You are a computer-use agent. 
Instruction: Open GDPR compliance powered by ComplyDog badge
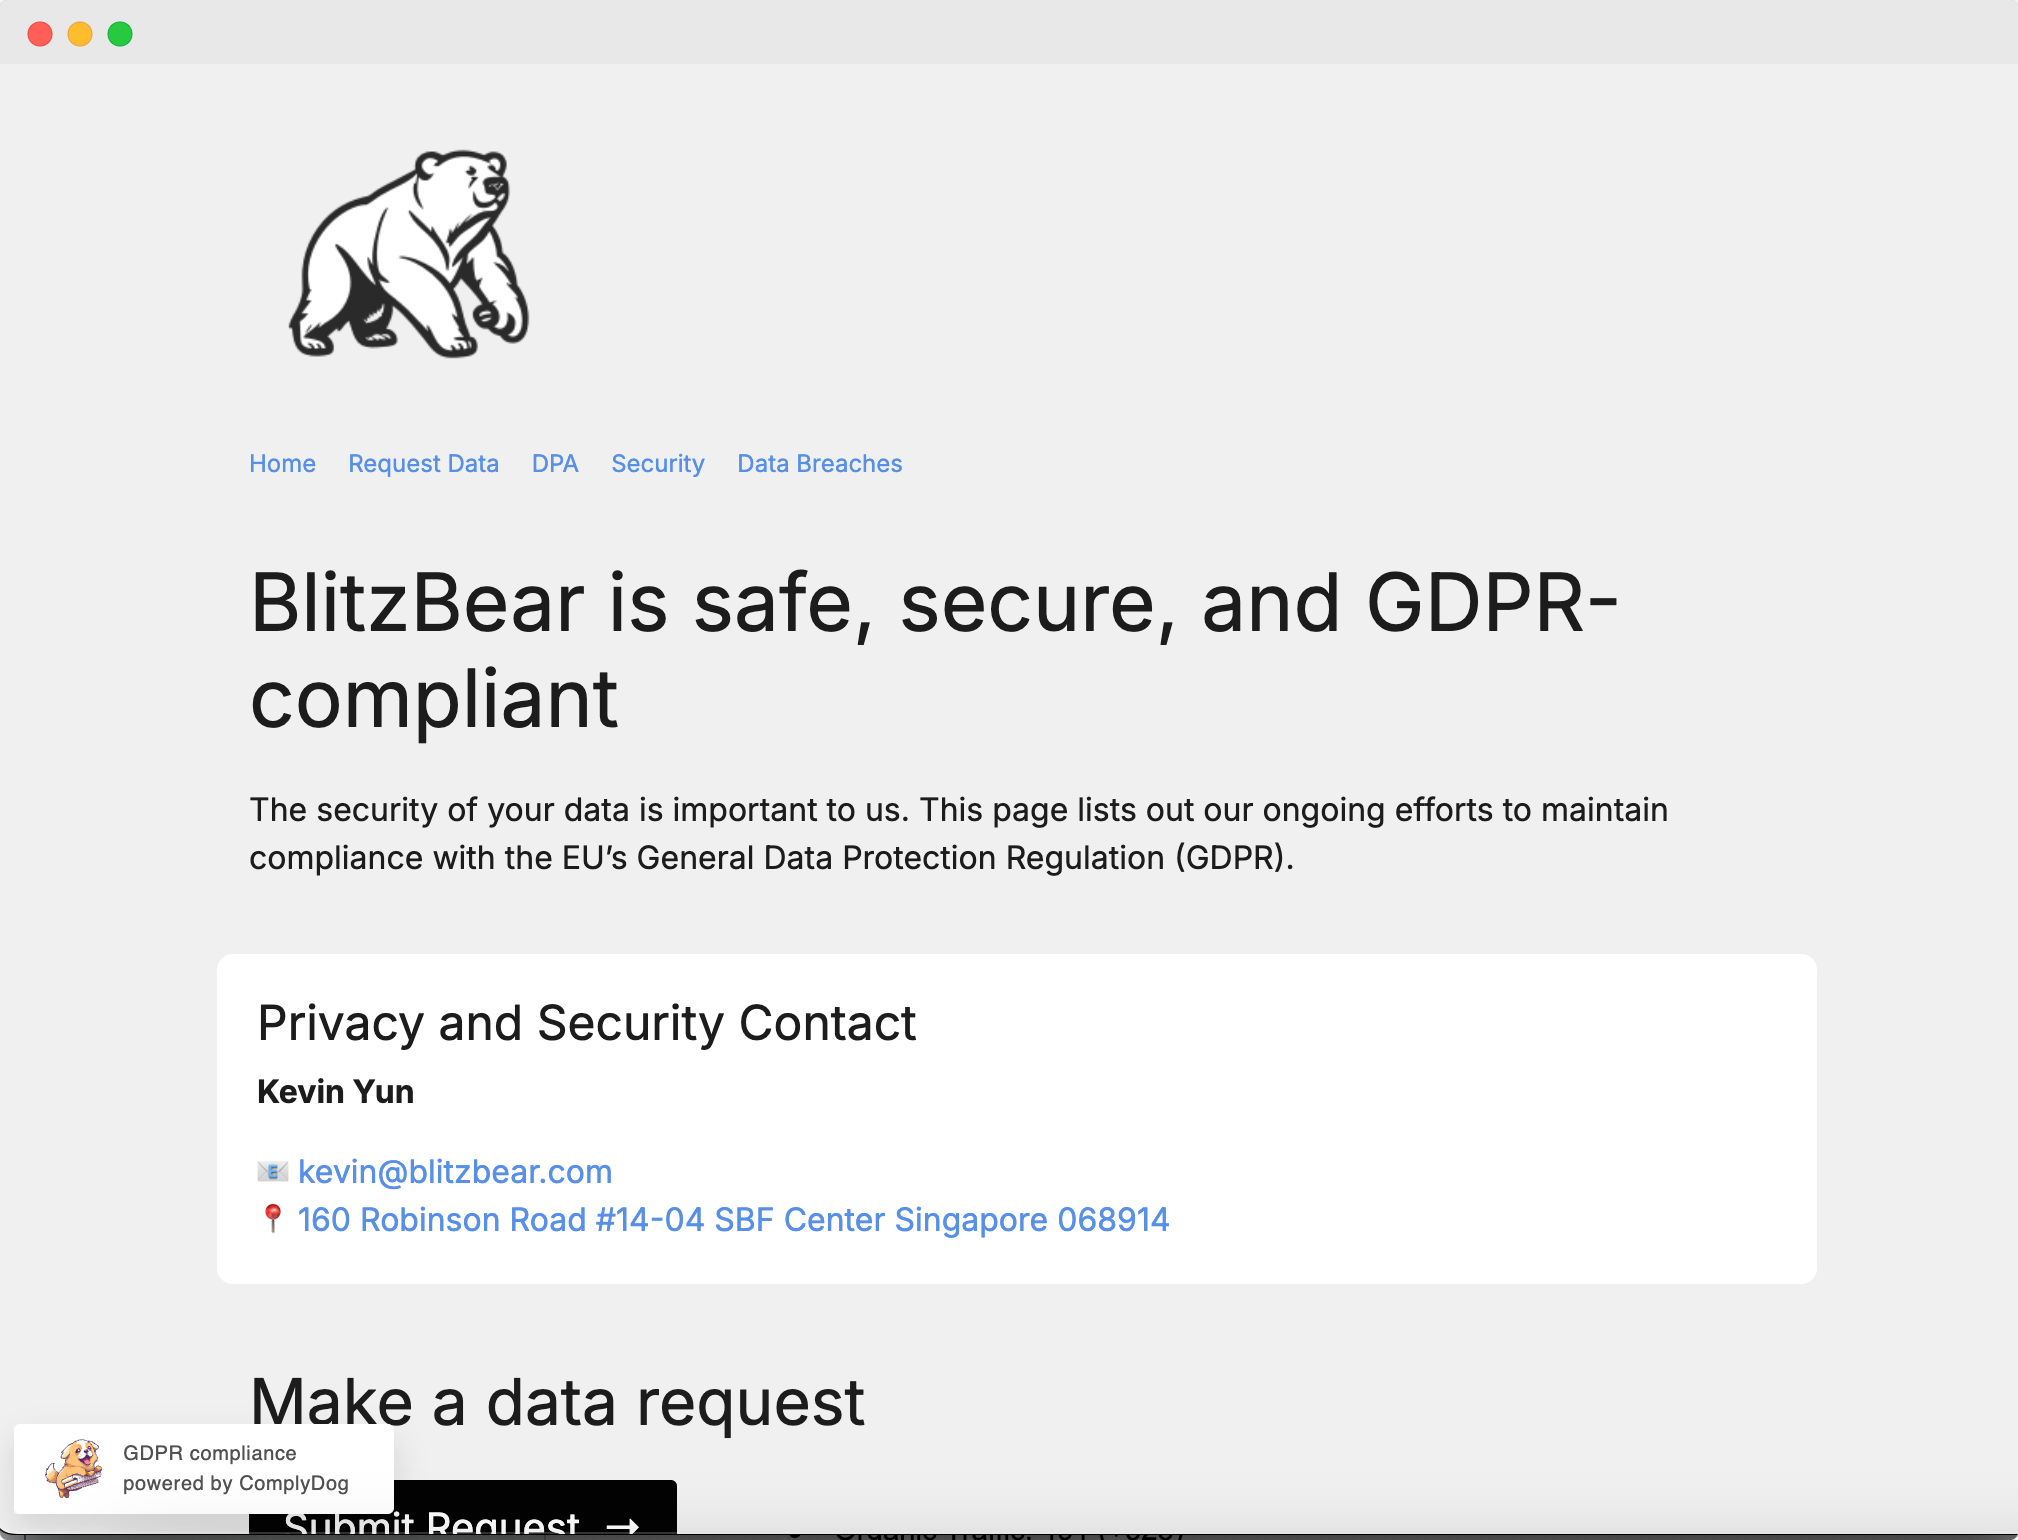[204, 1468]
